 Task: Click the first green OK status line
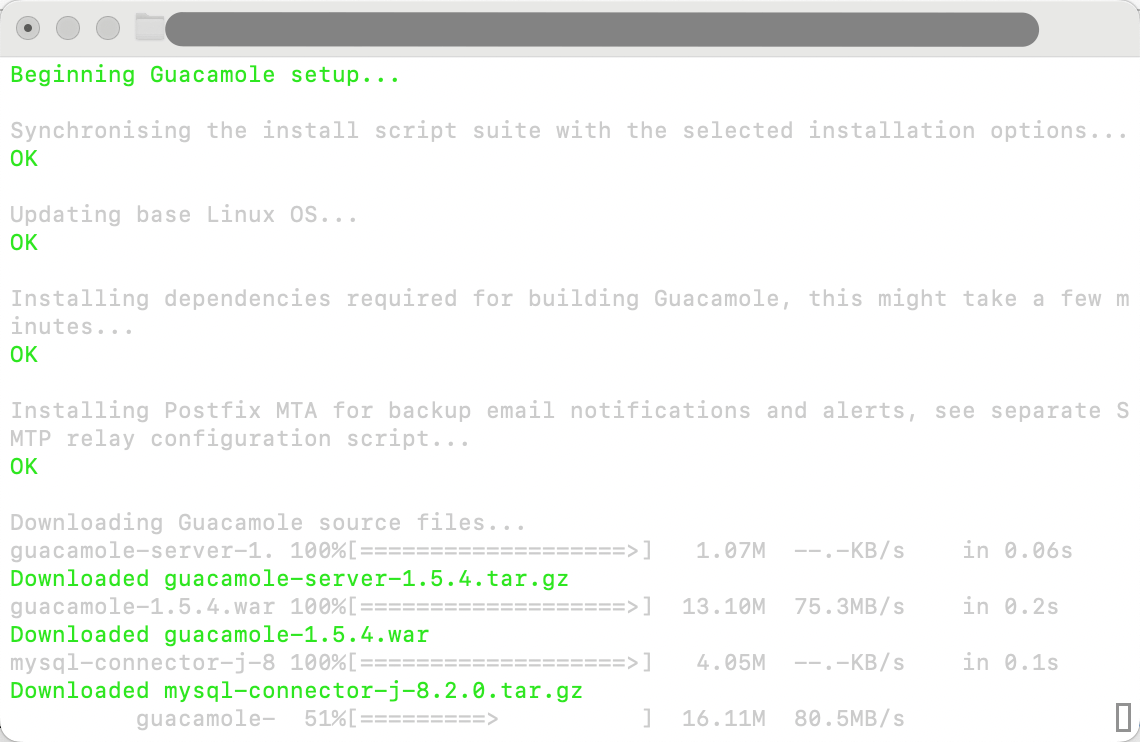click(x=22, y=158)
